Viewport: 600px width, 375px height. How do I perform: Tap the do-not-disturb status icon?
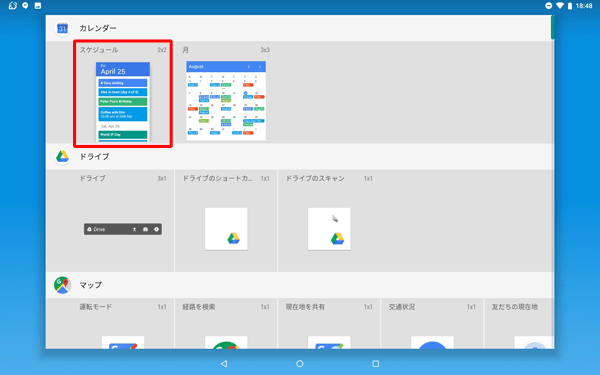(x=548, y=6)
